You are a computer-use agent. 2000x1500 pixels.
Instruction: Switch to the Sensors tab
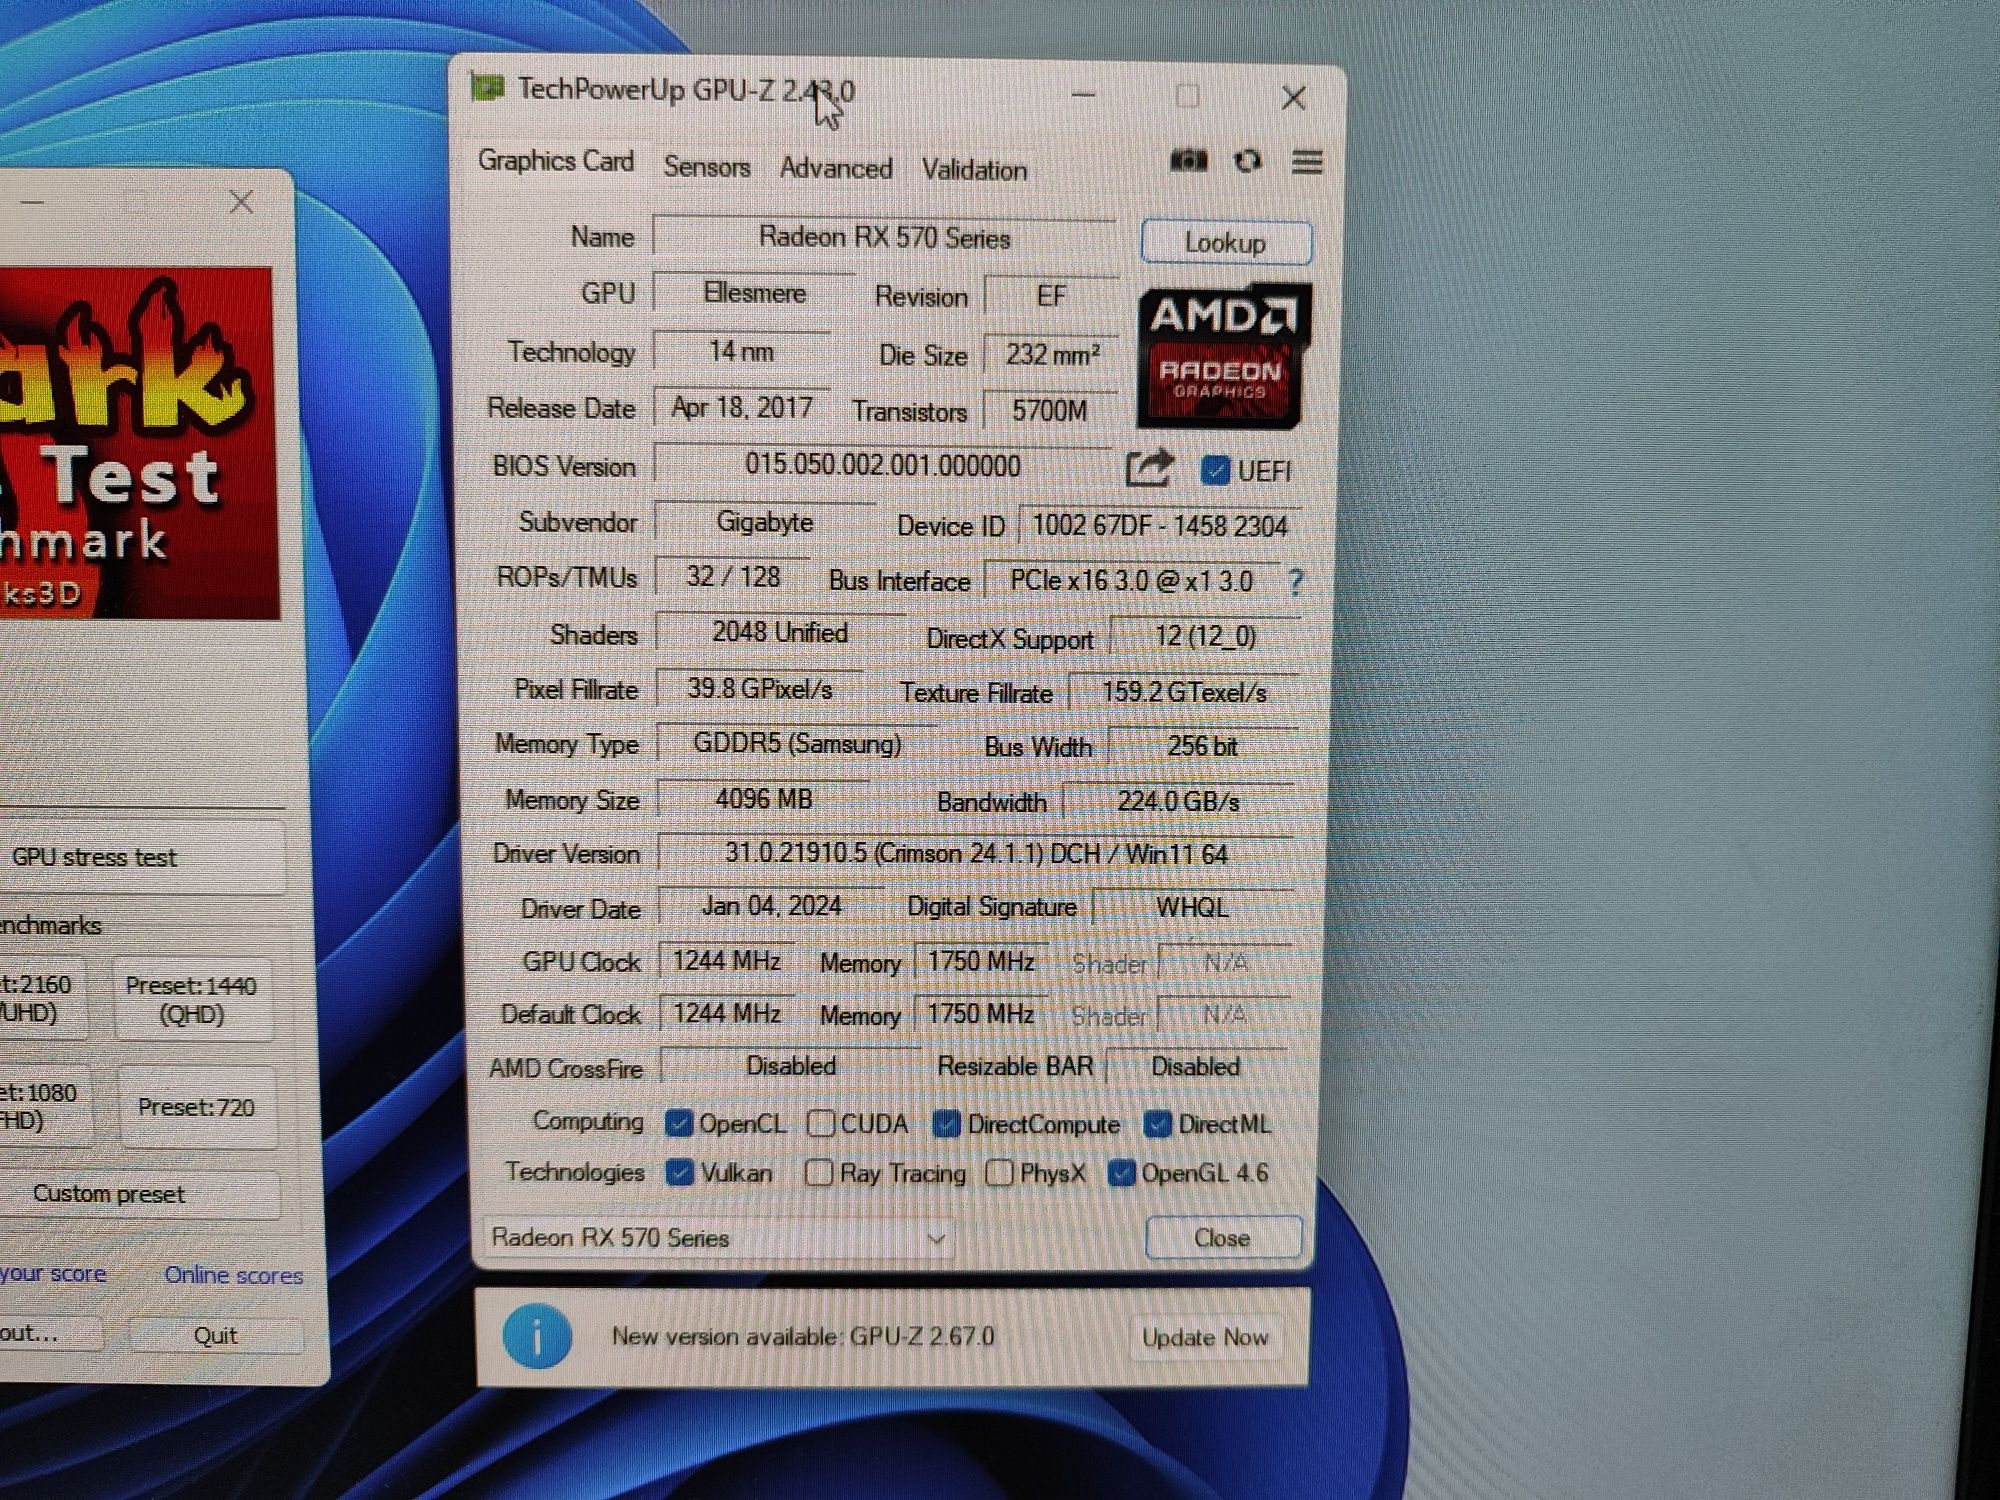pos(707,166)
